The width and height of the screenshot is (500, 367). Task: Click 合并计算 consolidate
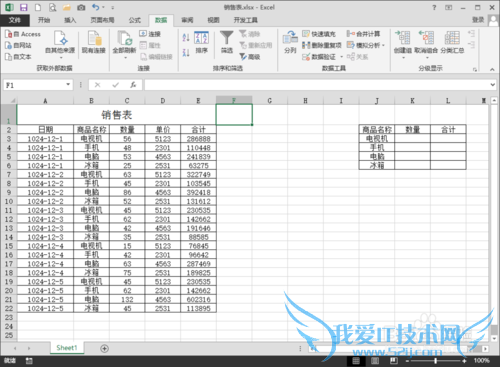[x=363, y=34]
